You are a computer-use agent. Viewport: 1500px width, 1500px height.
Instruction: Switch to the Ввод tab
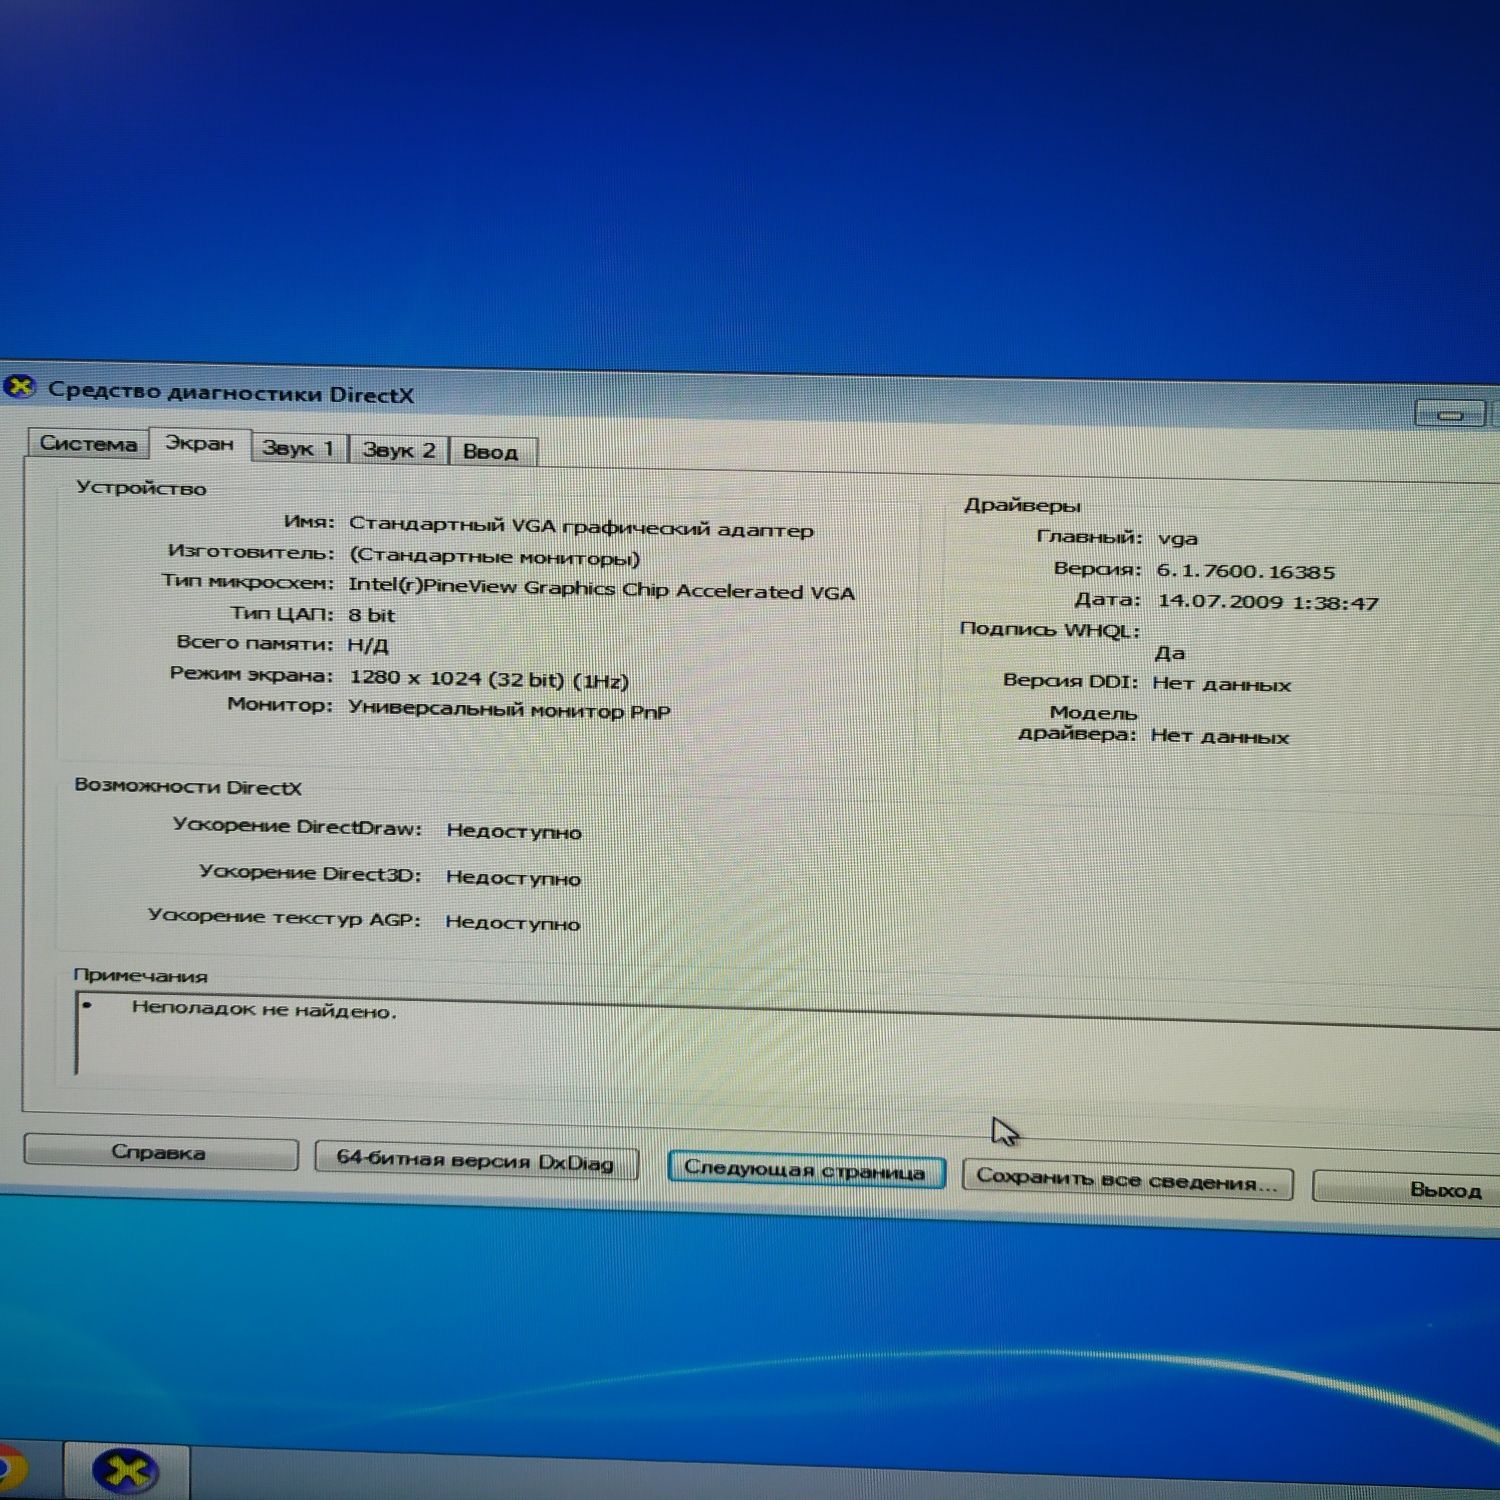click(x=491, y=452)
